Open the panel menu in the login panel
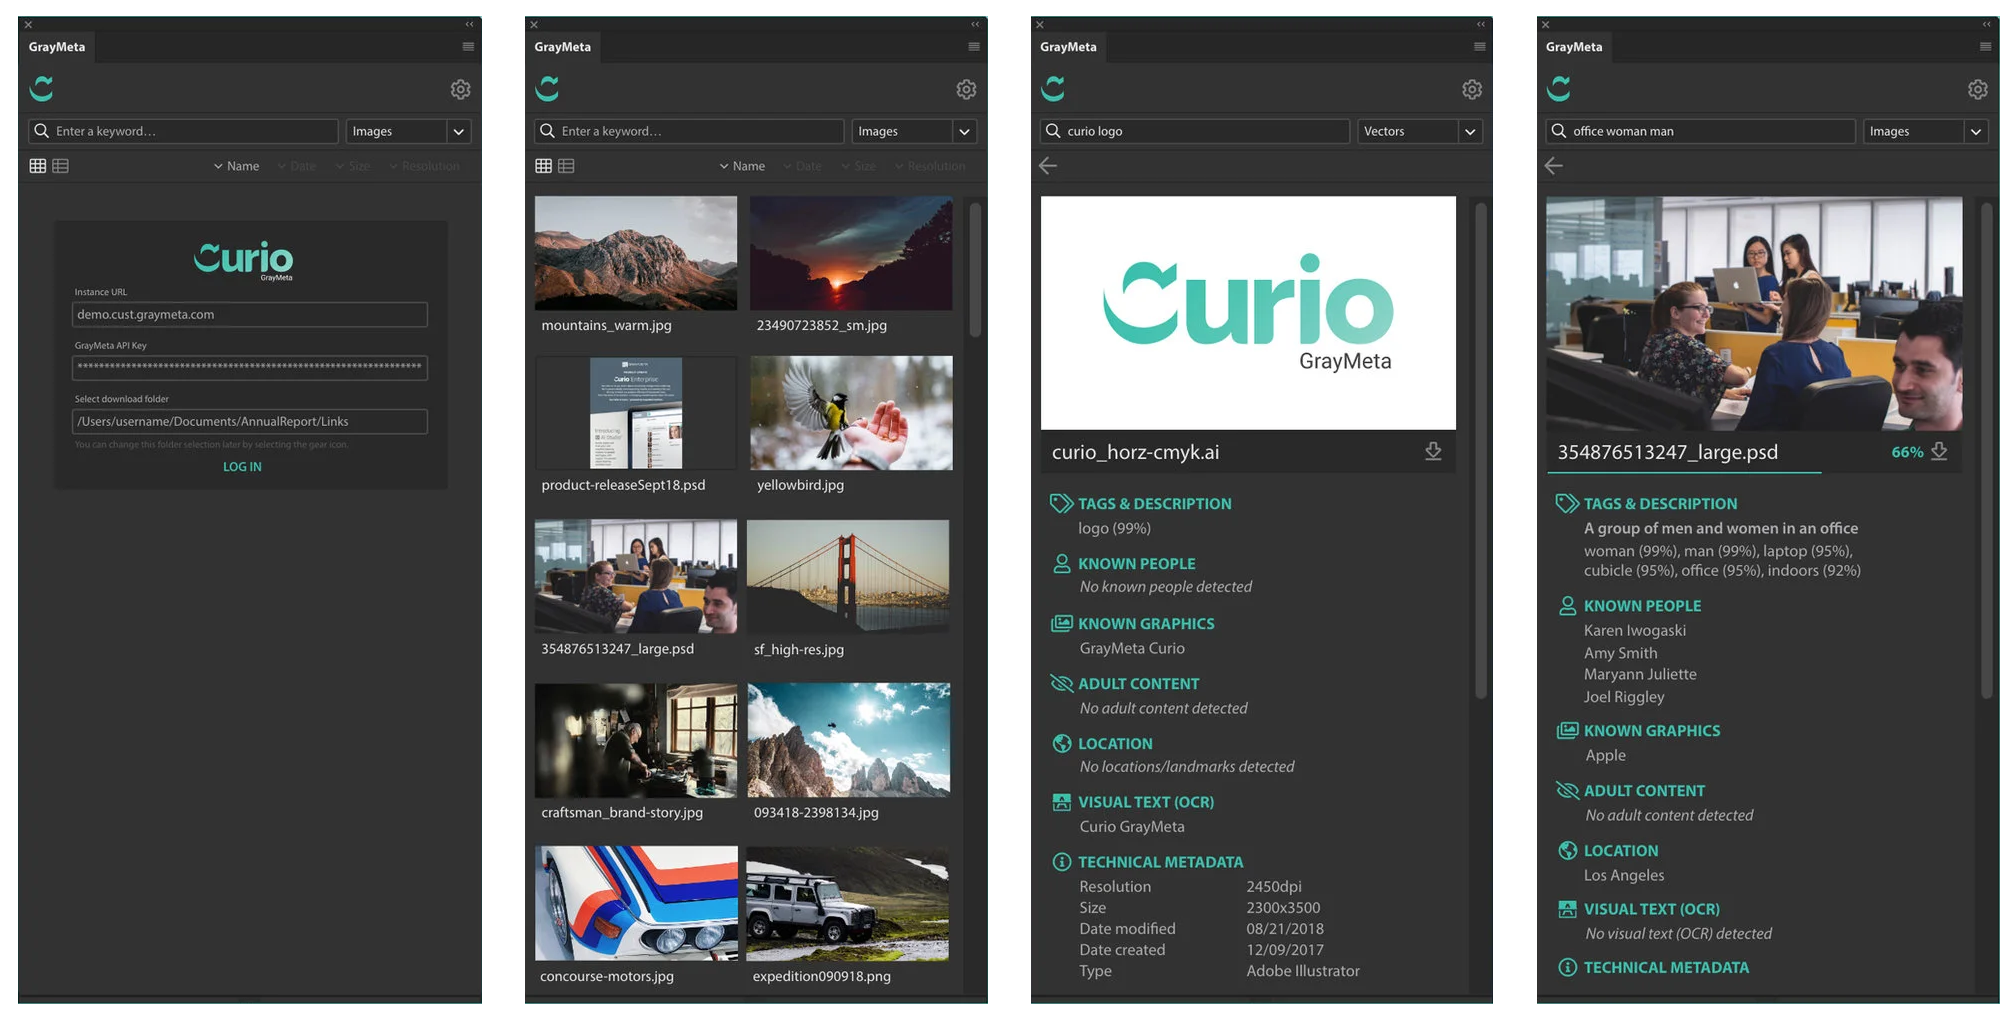The width and height of the screenshot is (2016, 1022). tap(468, 47)
